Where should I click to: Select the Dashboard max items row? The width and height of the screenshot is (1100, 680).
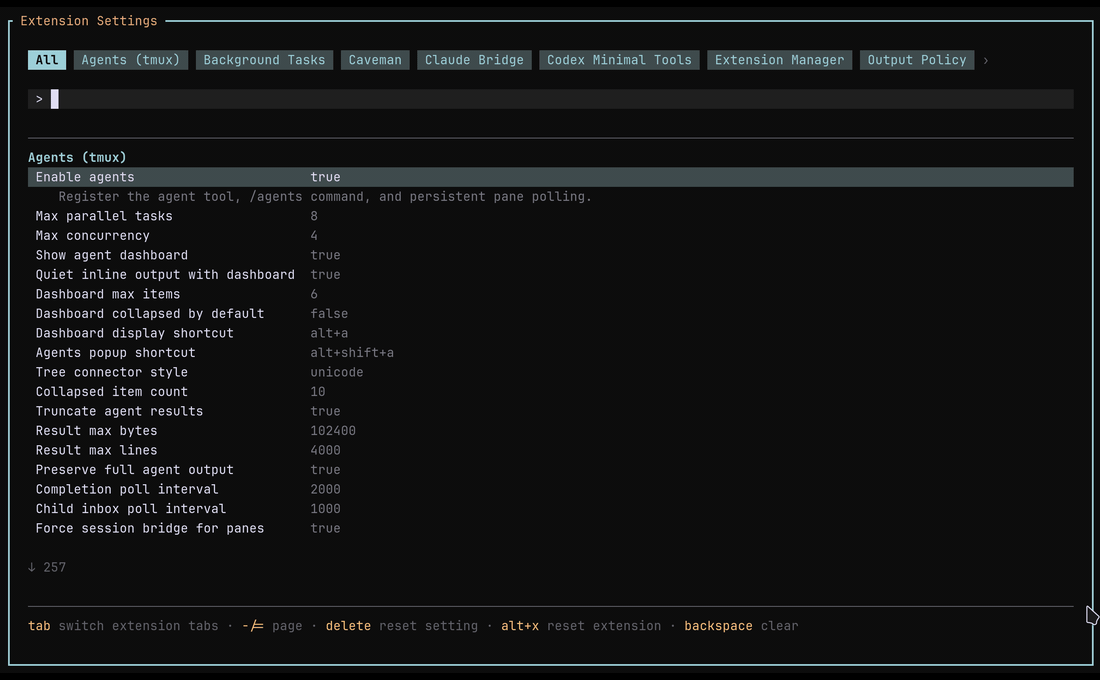pyautogui.click(x=551, y=294)
